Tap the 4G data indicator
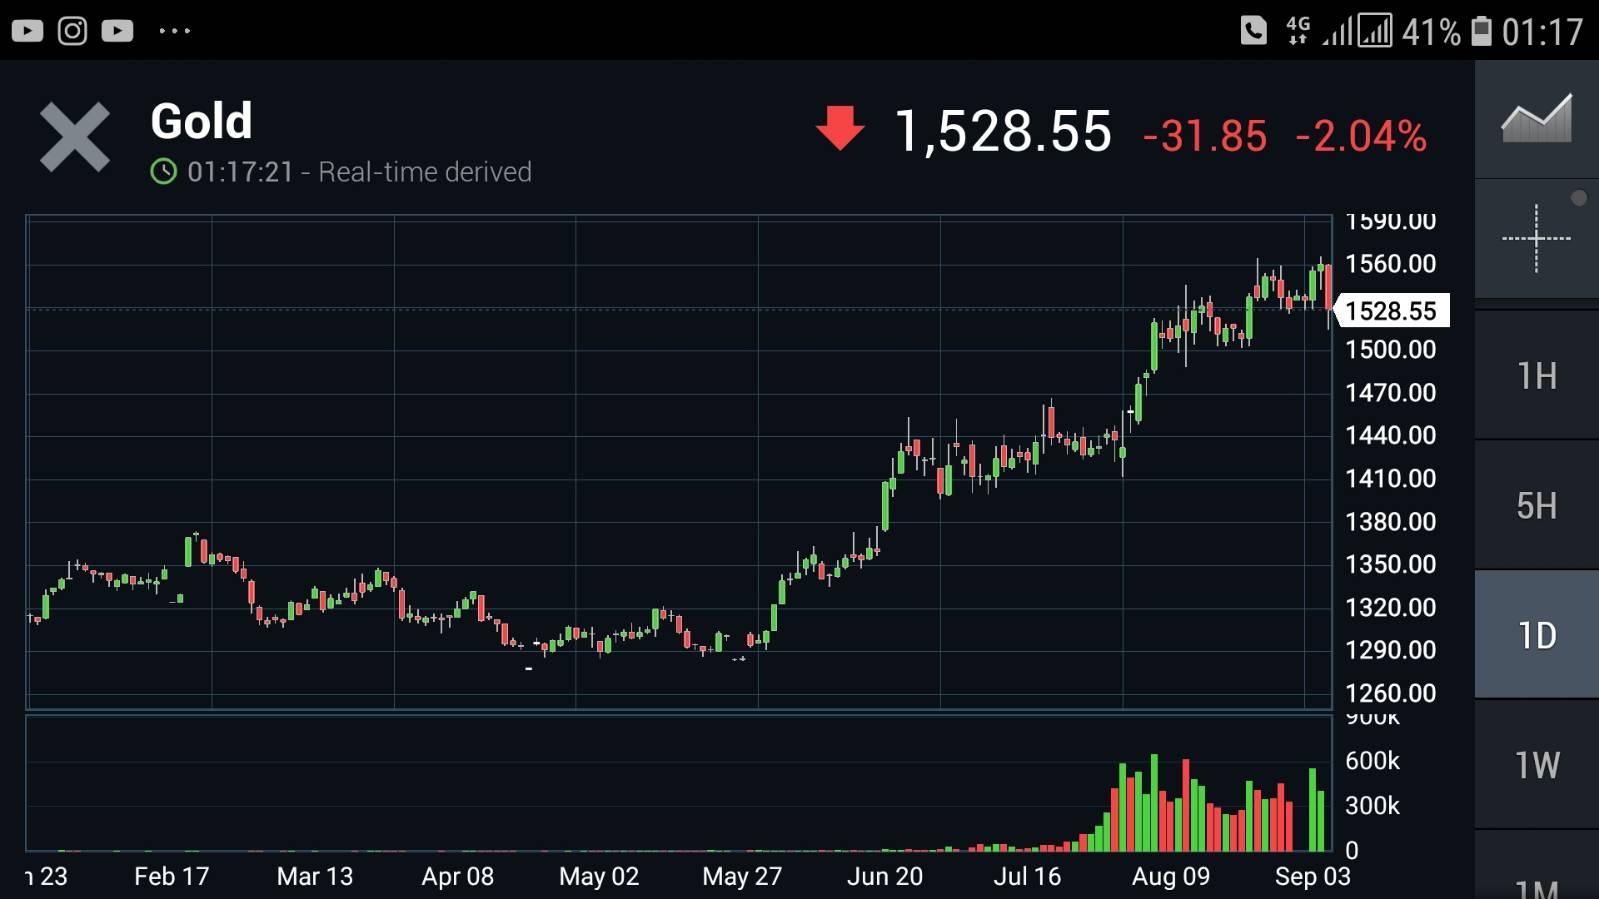The height and width of the screenshot is (899, 1599). click(x=1298, y=31)
